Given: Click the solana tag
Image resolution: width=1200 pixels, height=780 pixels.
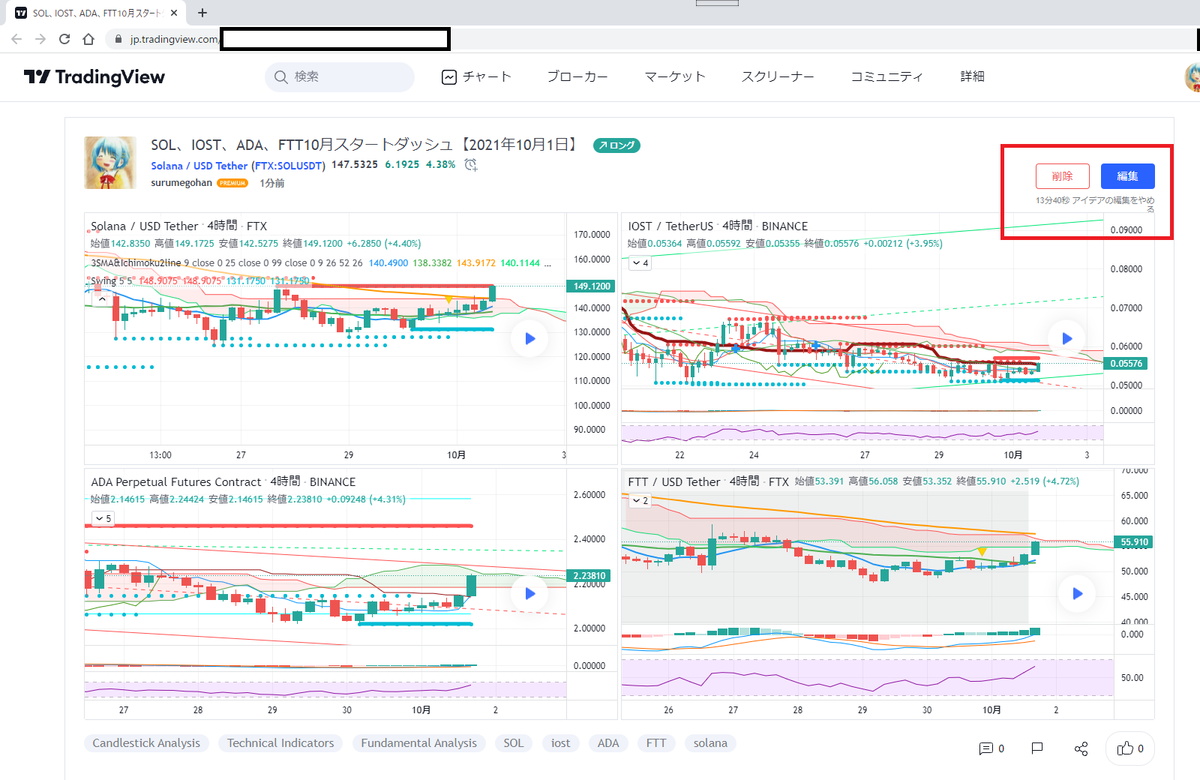Looking at the screenshot, I should (710, 743).
